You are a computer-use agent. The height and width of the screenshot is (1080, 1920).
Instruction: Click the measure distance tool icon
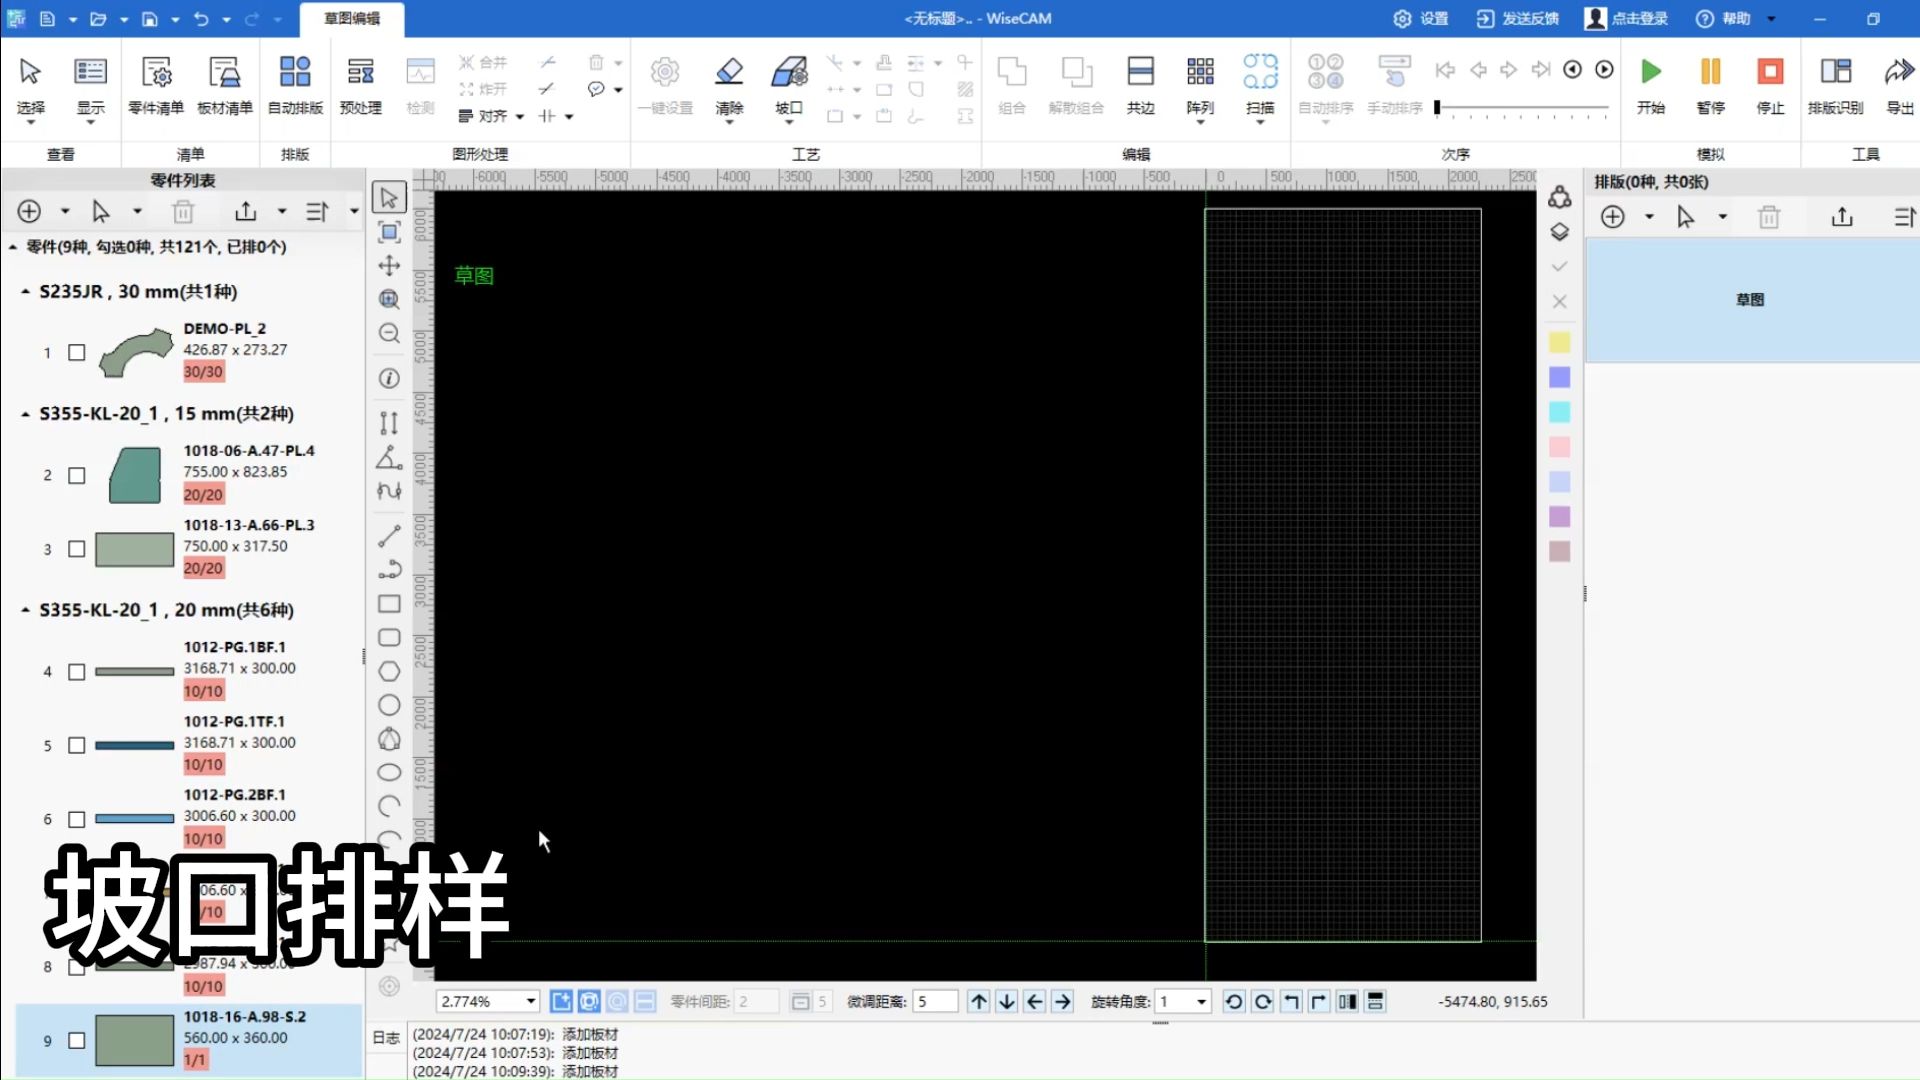389,423
